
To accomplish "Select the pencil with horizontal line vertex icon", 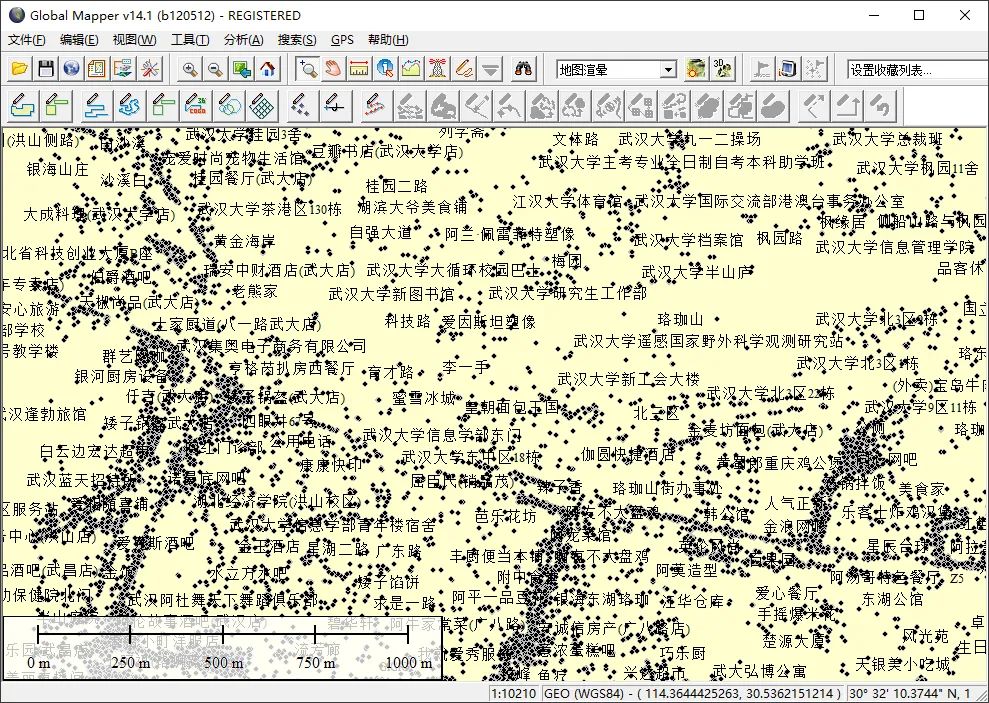I will [x=334, y=105].
